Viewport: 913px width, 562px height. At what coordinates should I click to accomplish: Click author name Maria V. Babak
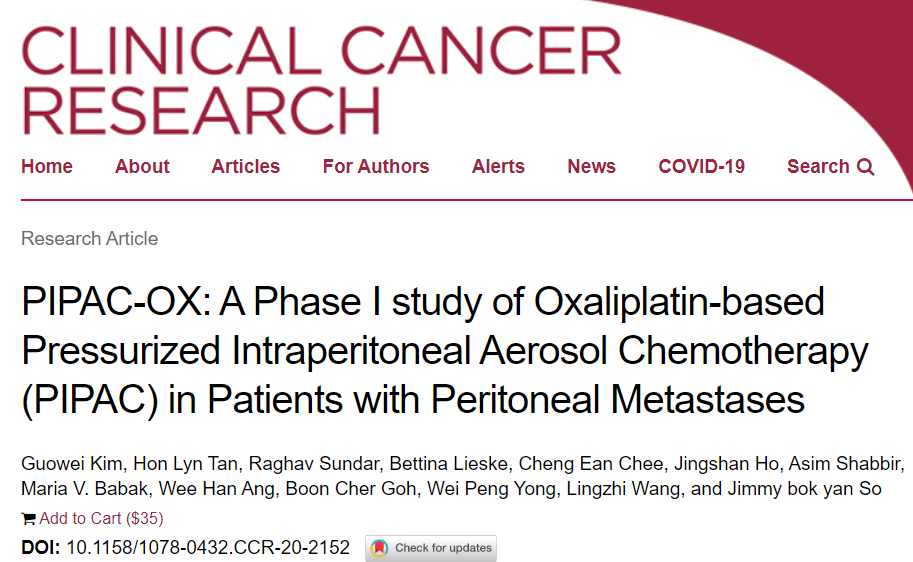click(78, 490)
